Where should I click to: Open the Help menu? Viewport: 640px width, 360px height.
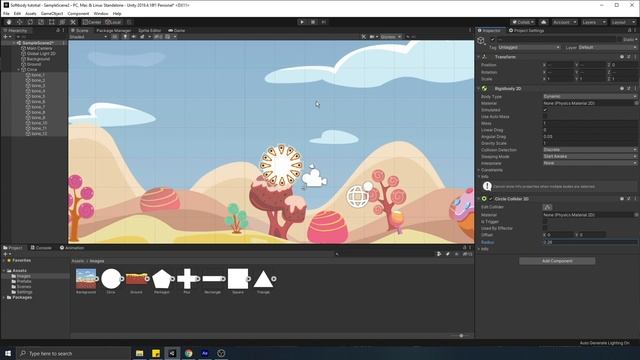(117, 13)
